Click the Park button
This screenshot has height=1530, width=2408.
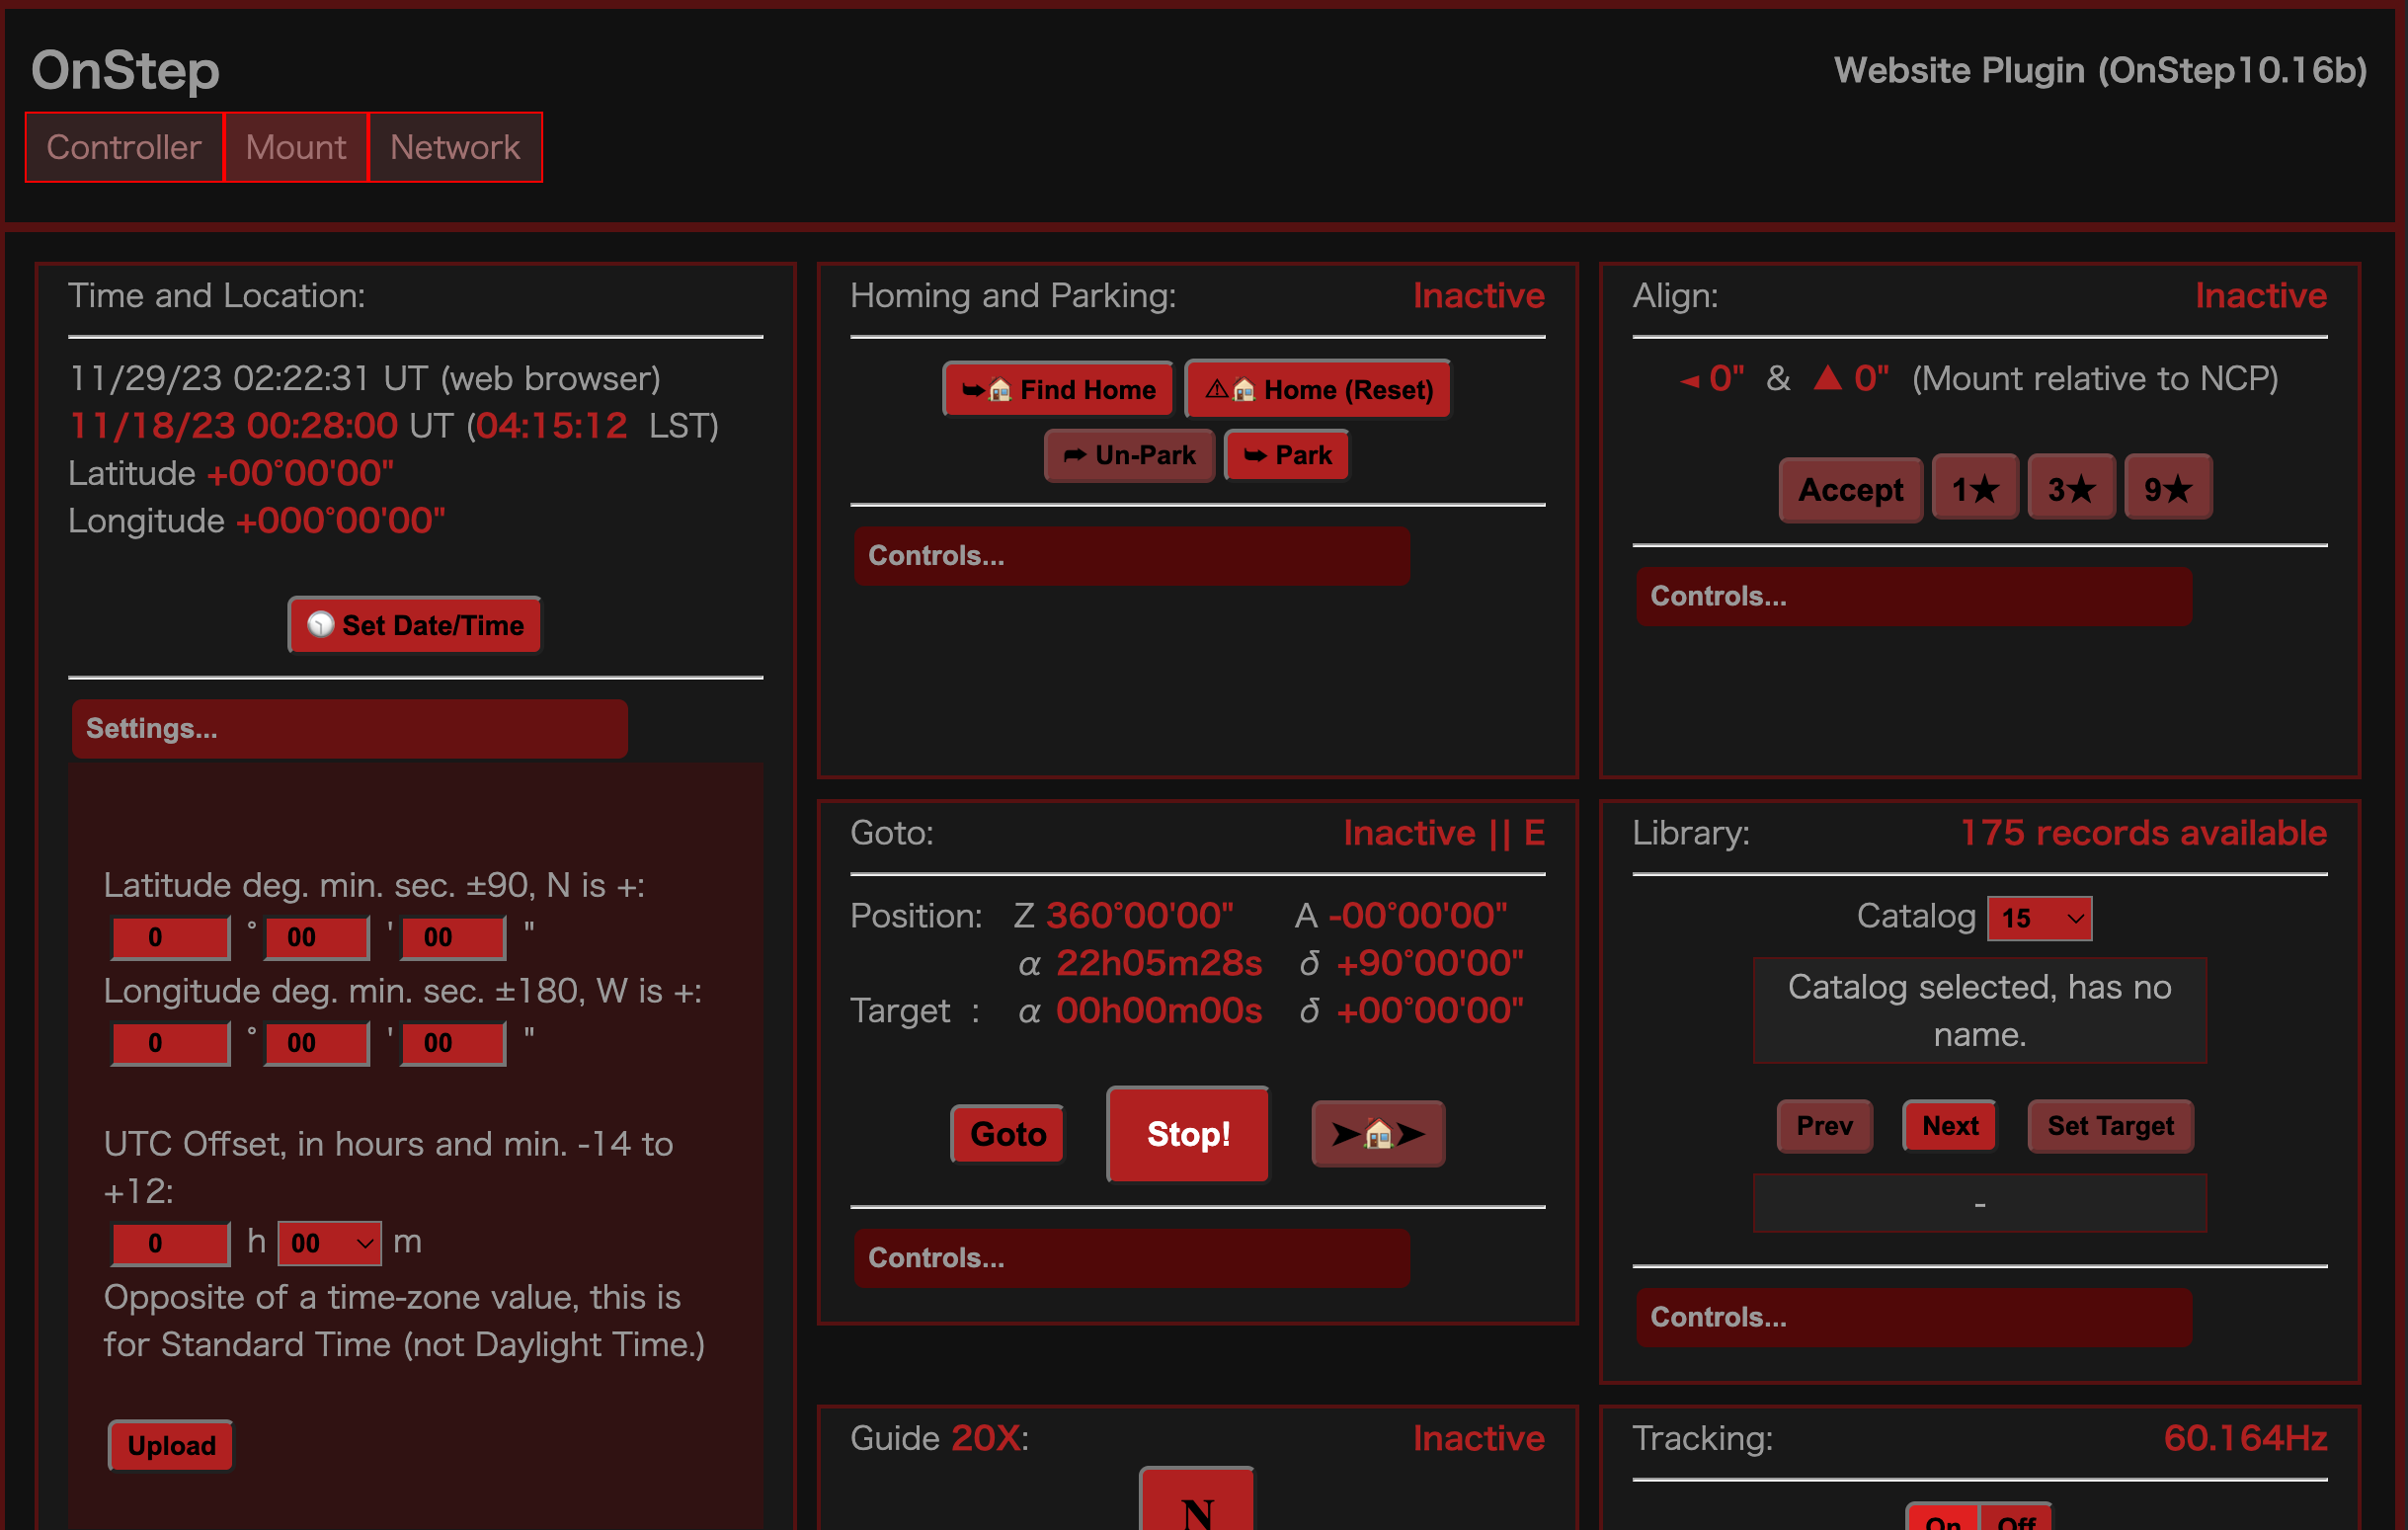(1287, 456)
